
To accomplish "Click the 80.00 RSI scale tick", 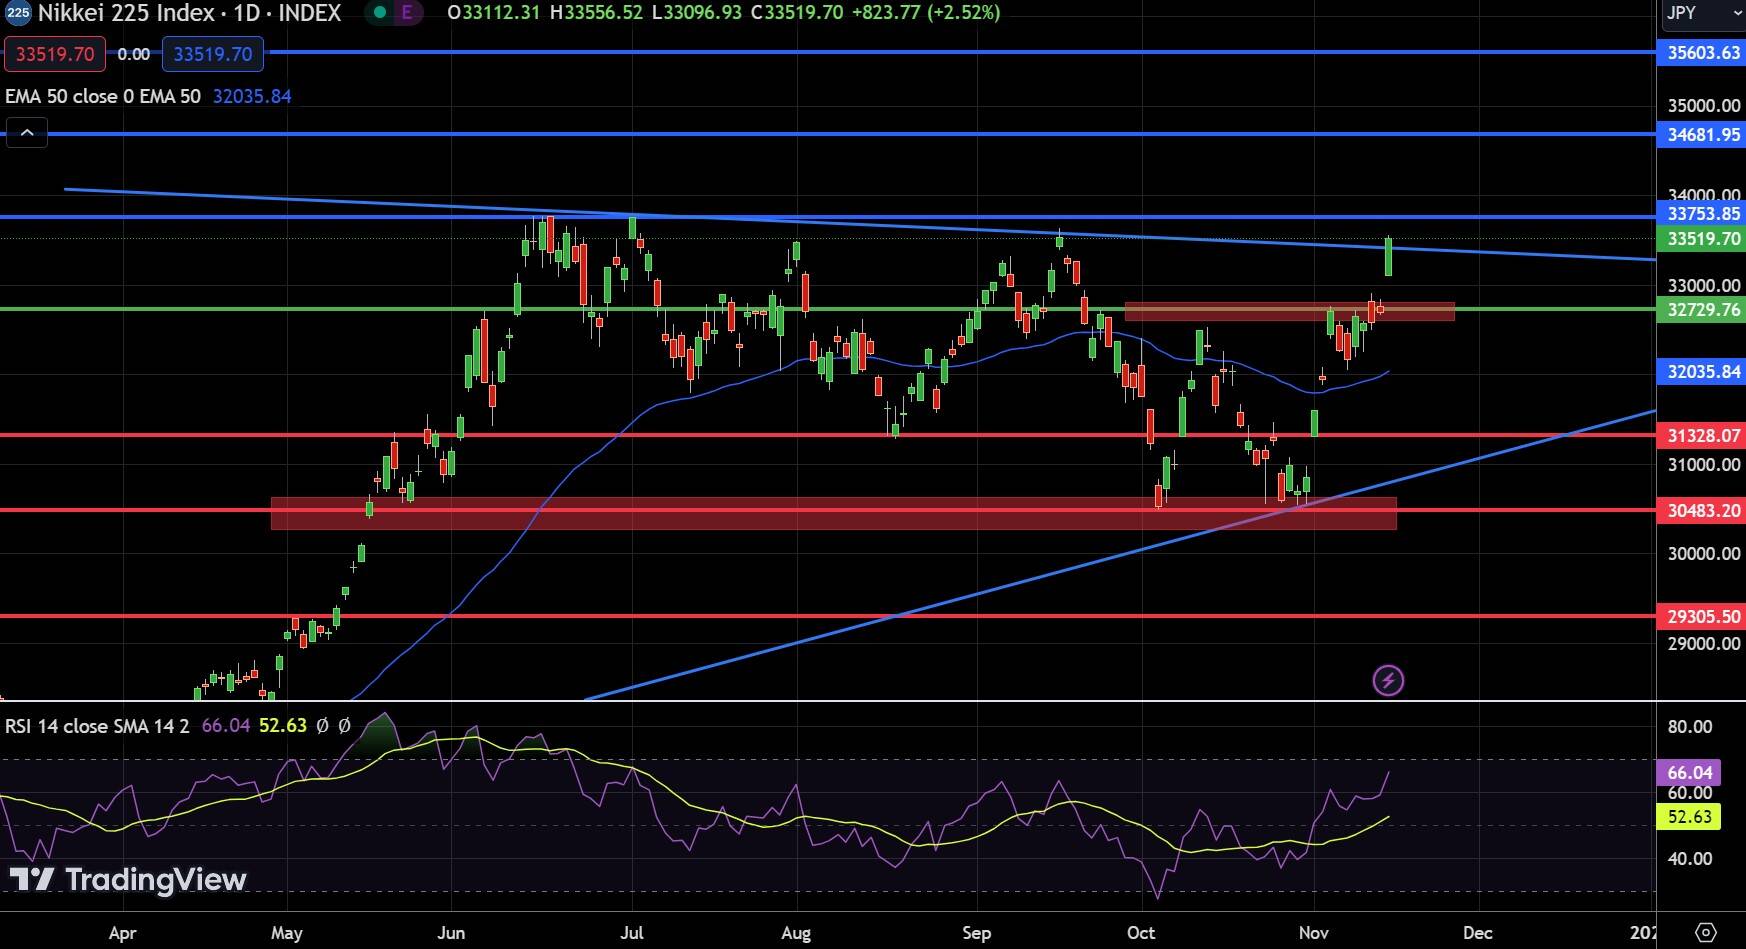I will coord(1690,727).
